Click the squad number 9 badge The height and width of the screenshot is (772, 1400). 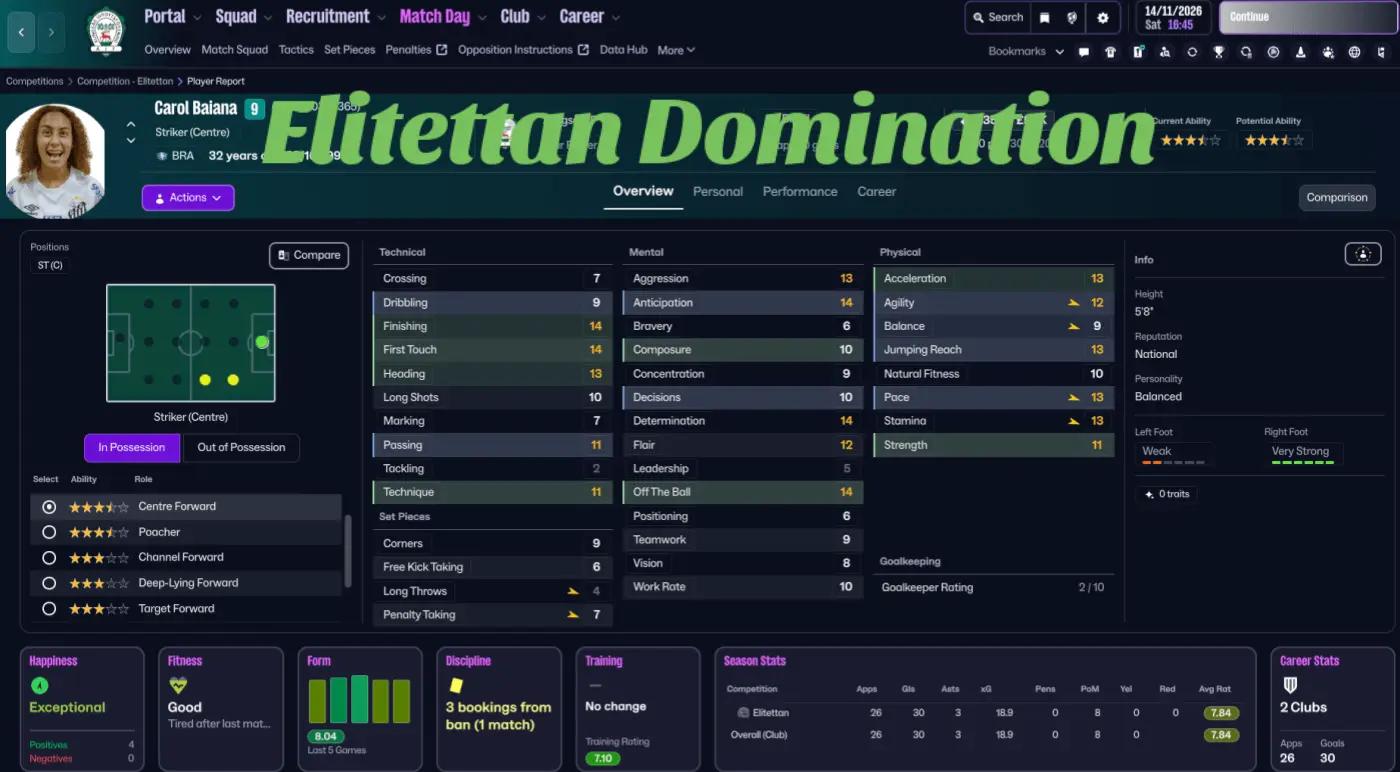click(x=254, y=110)
